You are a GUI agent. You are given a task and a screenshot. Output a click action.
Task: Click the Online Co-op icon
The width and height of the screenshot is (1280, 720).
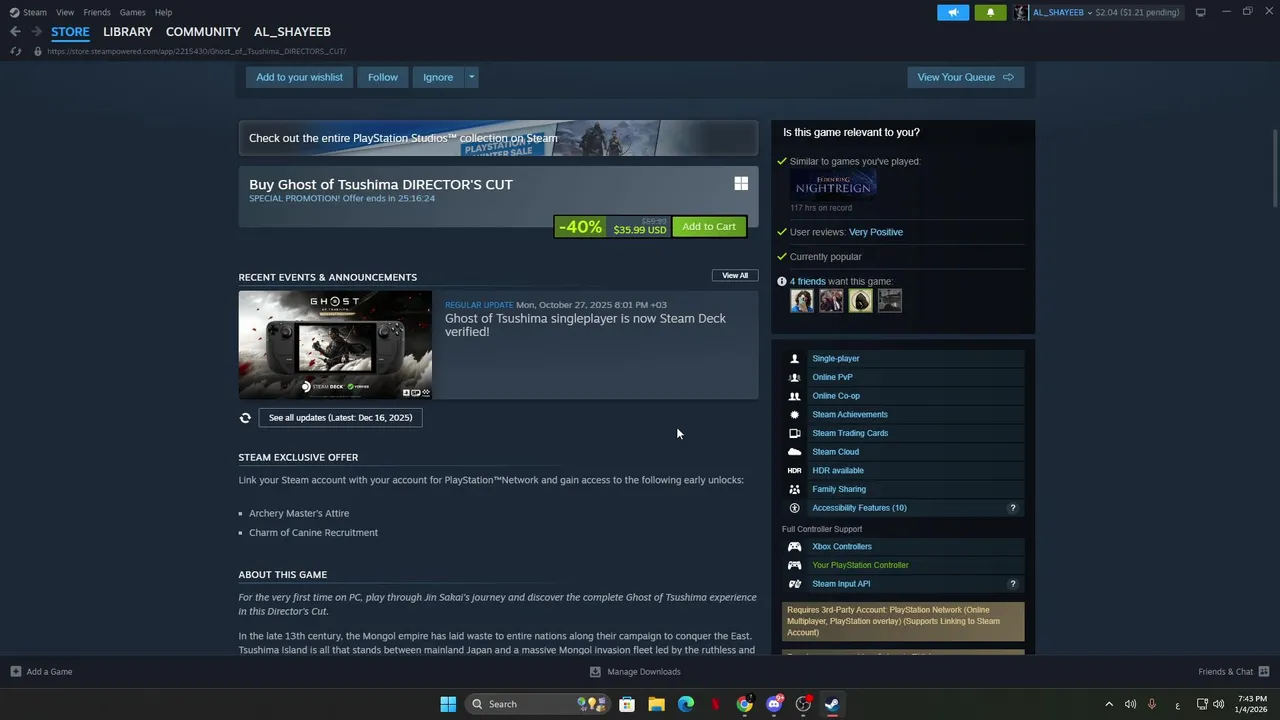(x=794, y=396)
